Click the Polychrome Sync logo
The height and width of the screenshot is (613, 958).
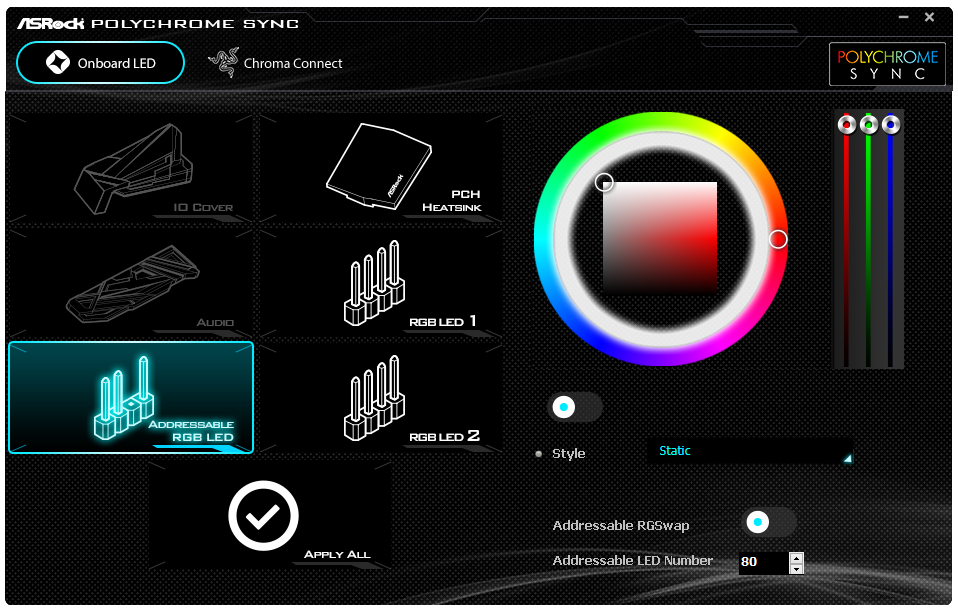[x=887, y=64]
